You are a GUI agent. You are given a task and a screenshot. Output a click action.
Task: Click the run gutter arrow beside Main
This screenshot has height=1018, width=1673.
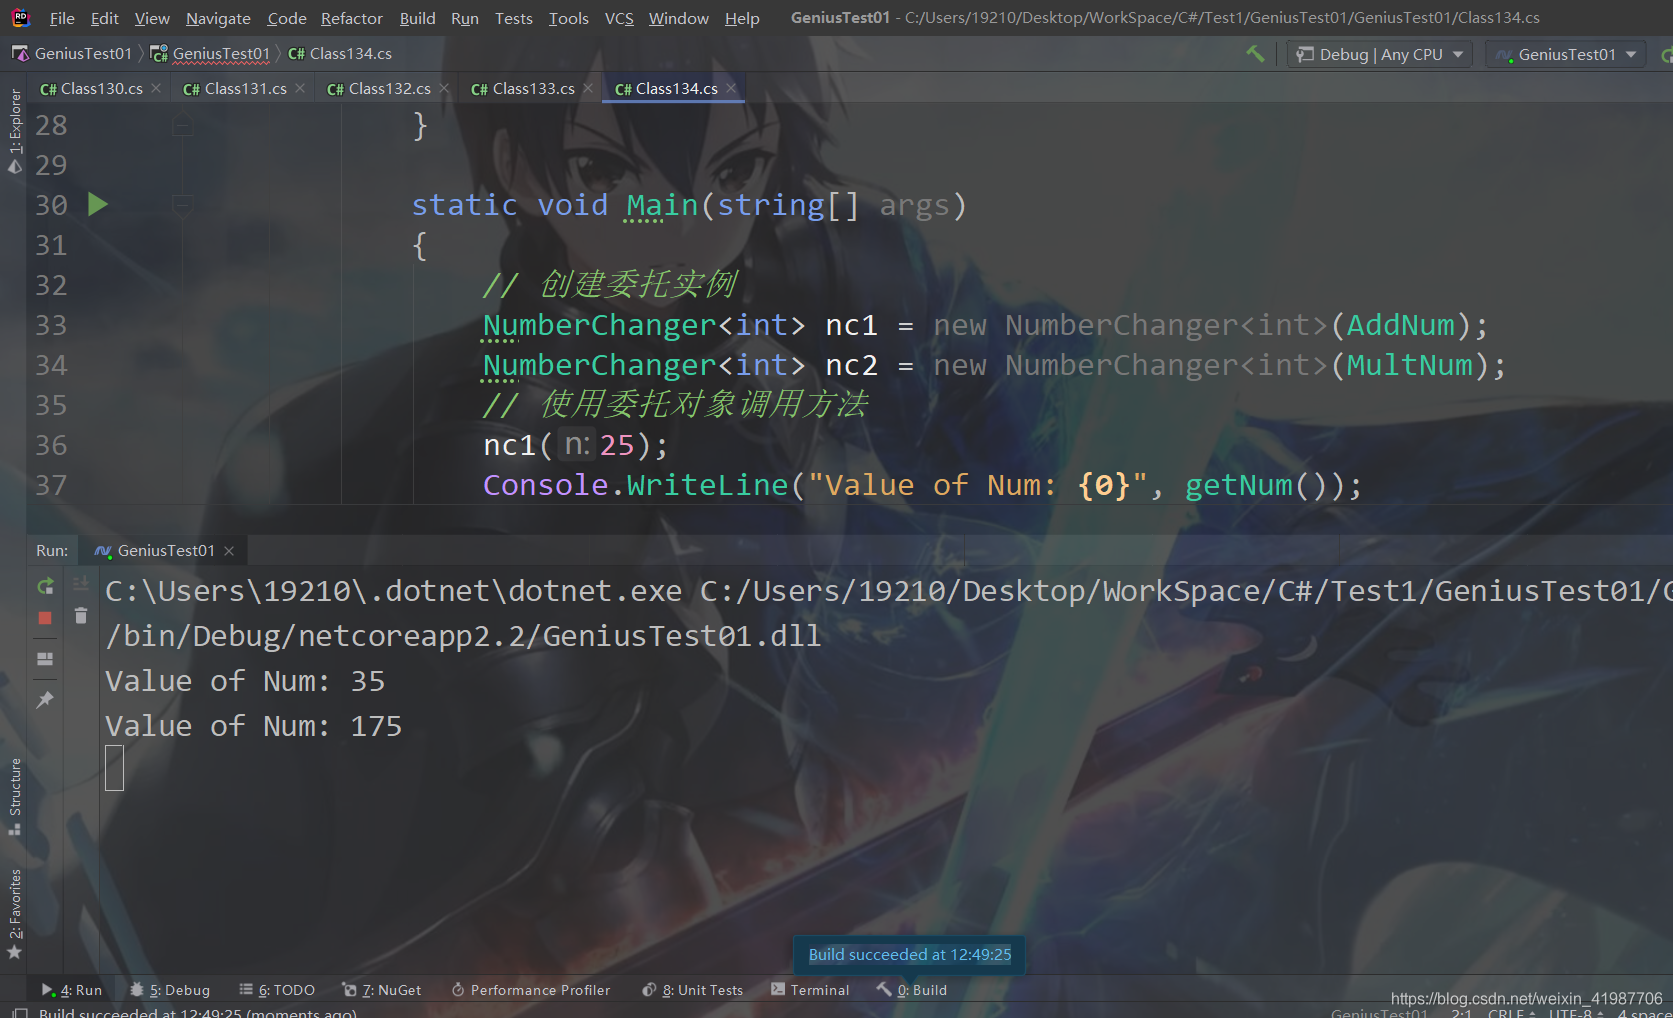(97, 205)
